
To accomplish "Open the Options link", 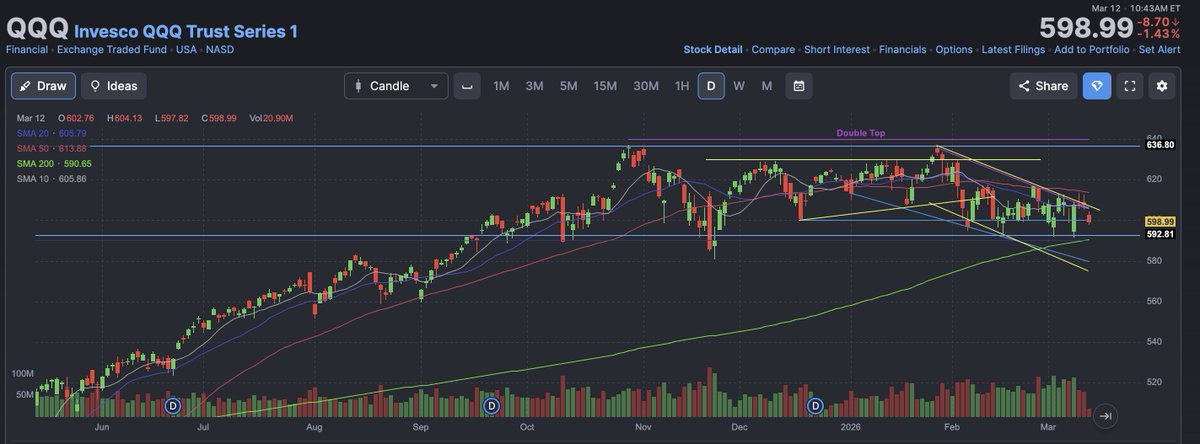I will point(954,49).
